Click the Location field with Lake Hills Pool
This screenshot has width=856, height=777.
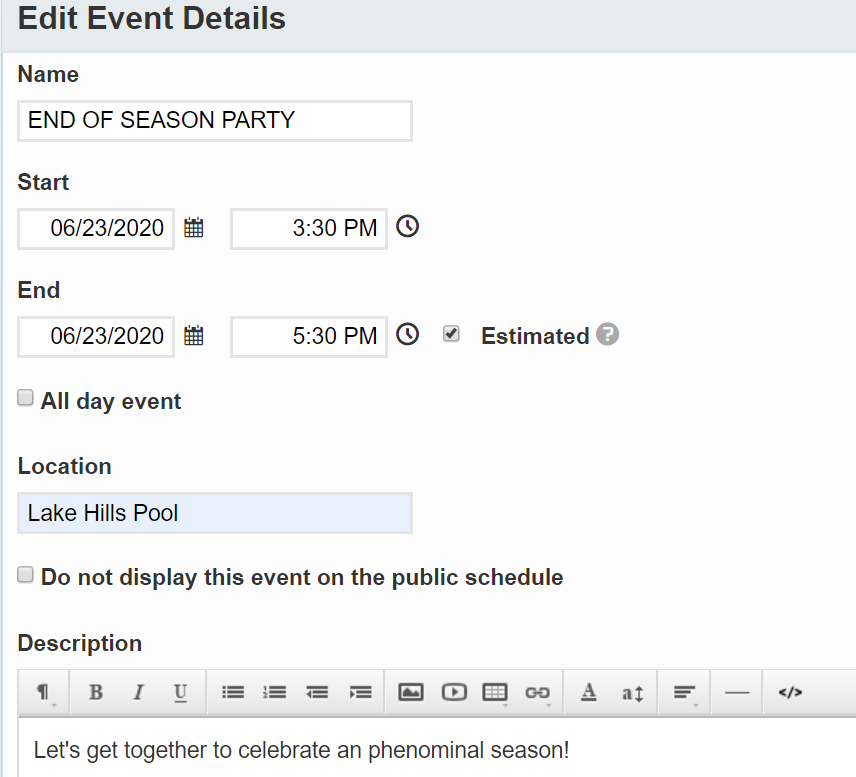(x=215, y=513)
